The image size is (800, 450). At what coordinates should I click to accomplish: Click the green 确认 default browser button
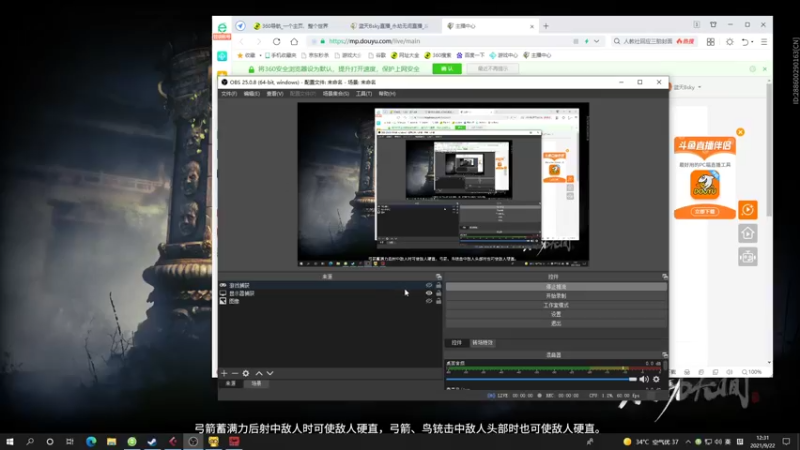[447, 69]
